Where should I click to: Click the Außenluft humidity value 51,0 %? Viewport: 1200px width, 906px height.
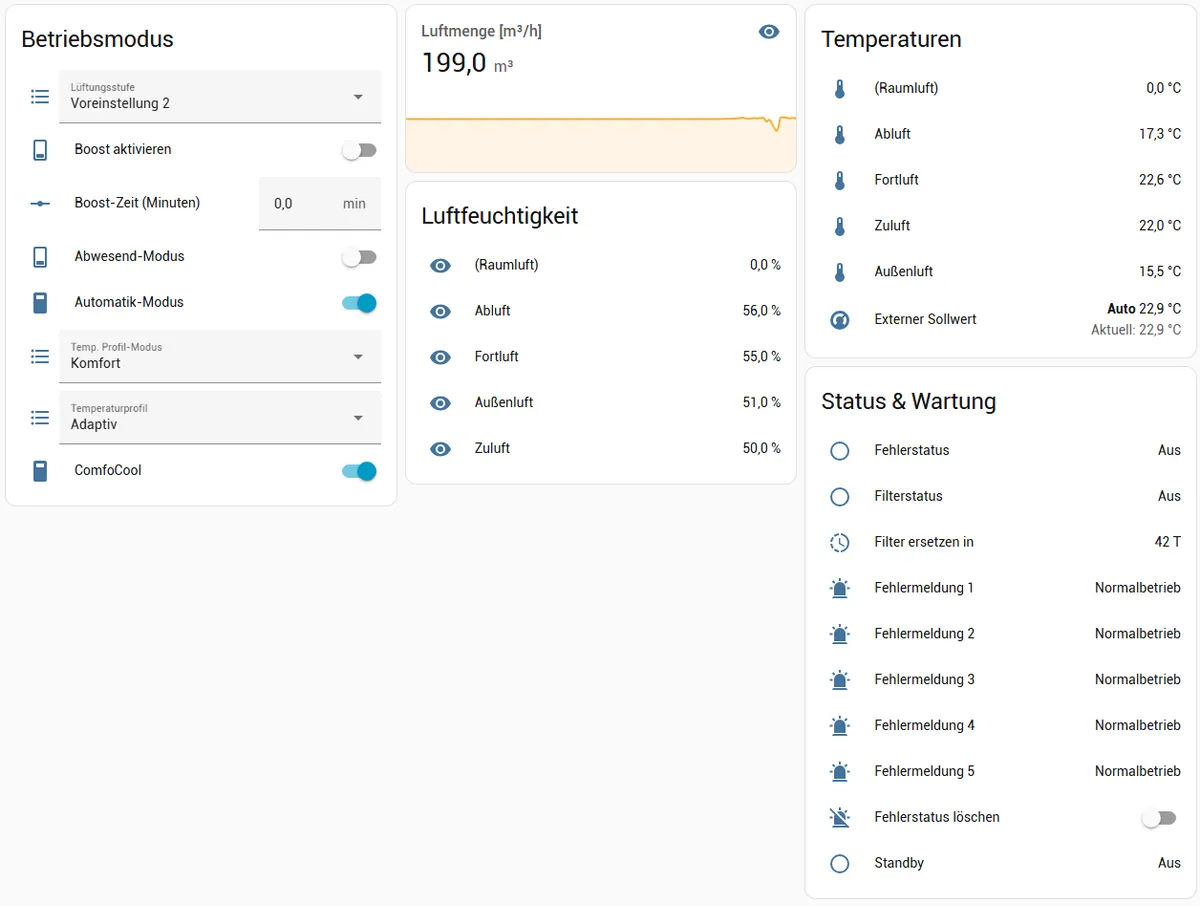[x=762, y=403]
